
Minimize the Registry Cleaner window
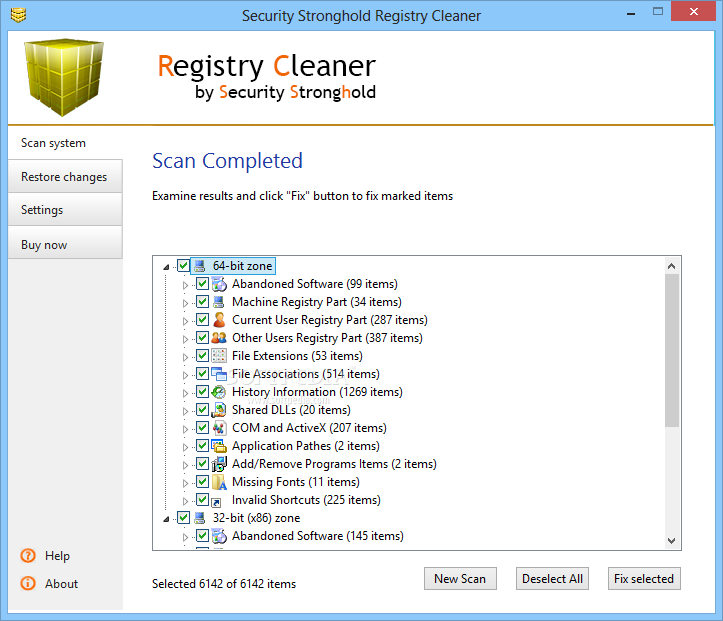(631, 12)
